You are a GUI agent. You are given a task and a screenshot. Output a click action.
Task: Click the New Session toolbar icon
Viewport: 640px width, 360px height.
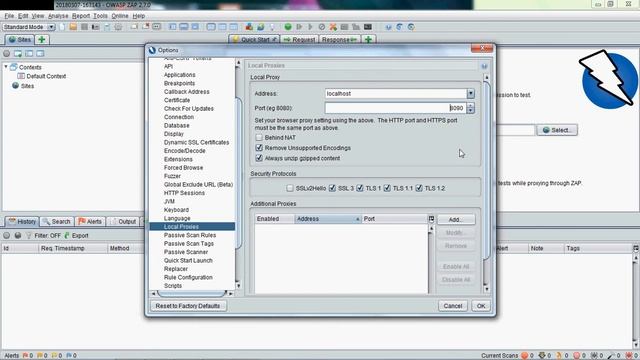[x=62, y=27]
